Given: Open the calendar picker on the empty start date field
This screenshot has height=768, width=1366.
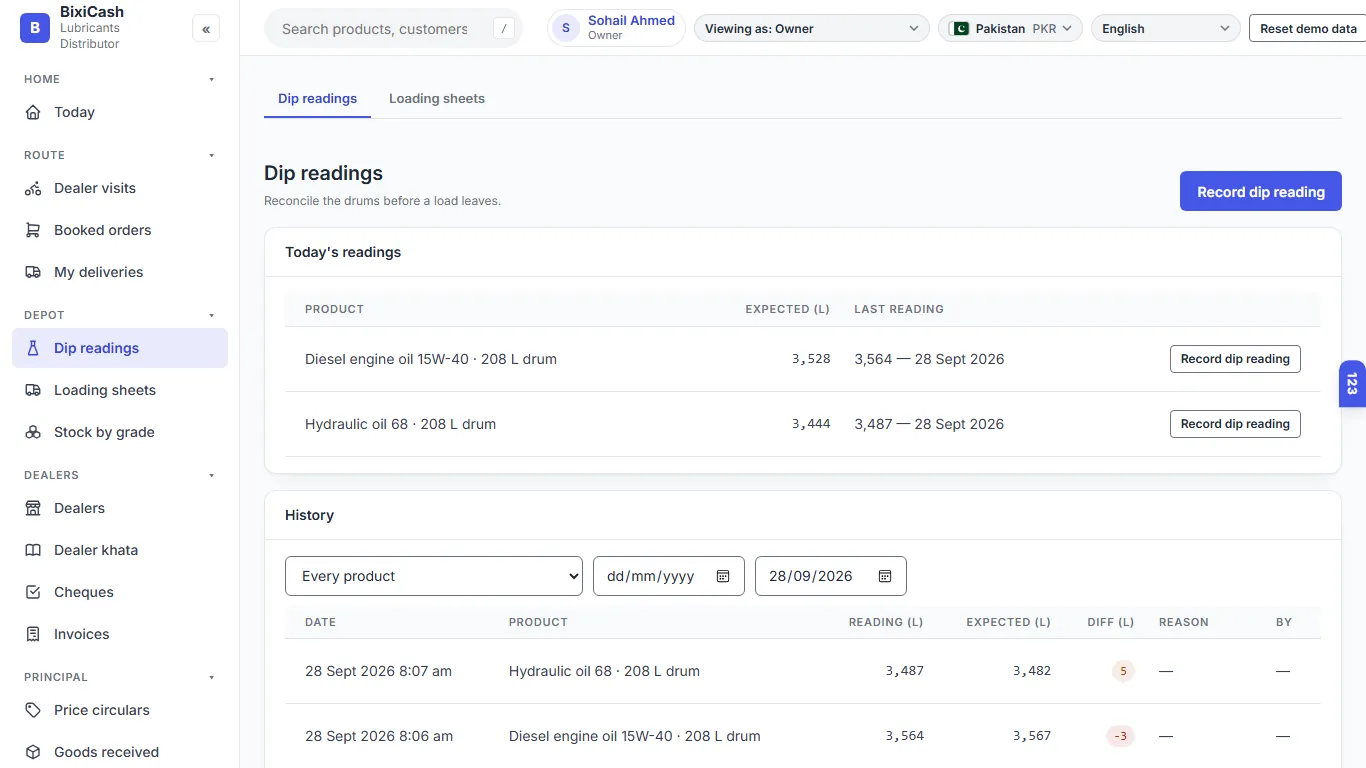Looking at the screenshot, I should 723,576.
